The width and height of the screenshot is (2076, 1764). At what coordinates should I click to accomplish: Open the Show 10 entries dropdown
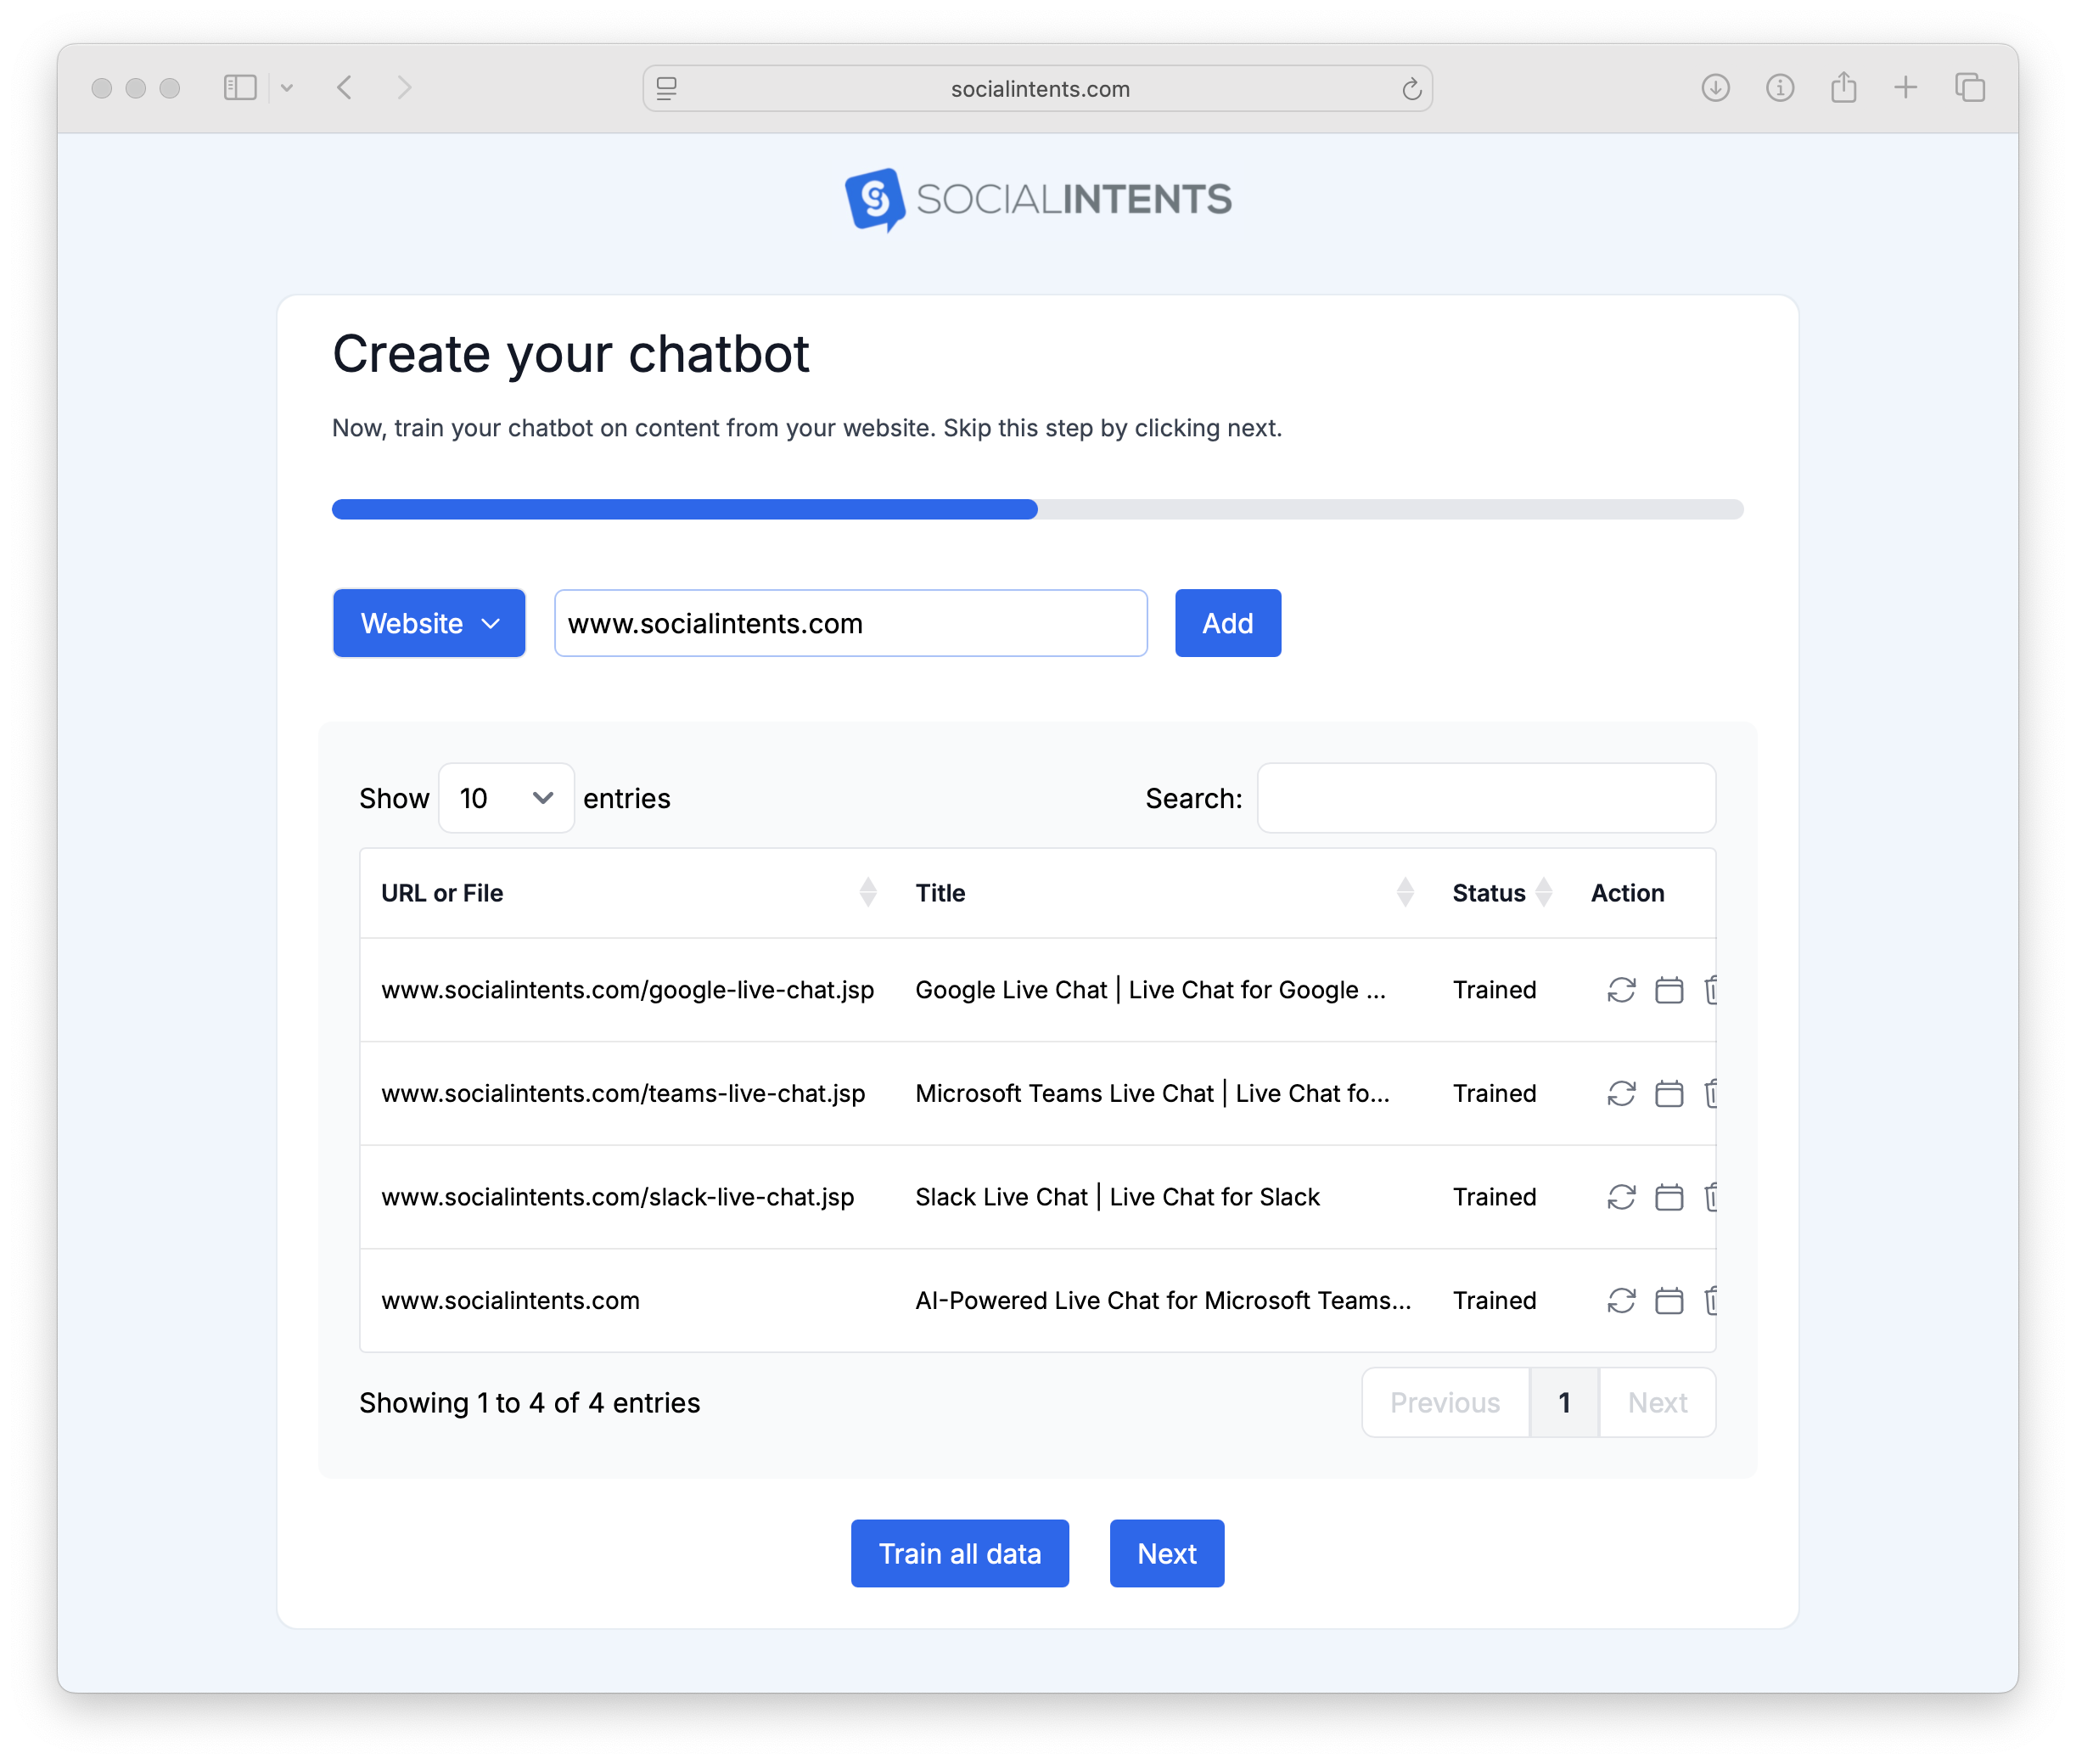pyautogui.click(x=506, y=798)
